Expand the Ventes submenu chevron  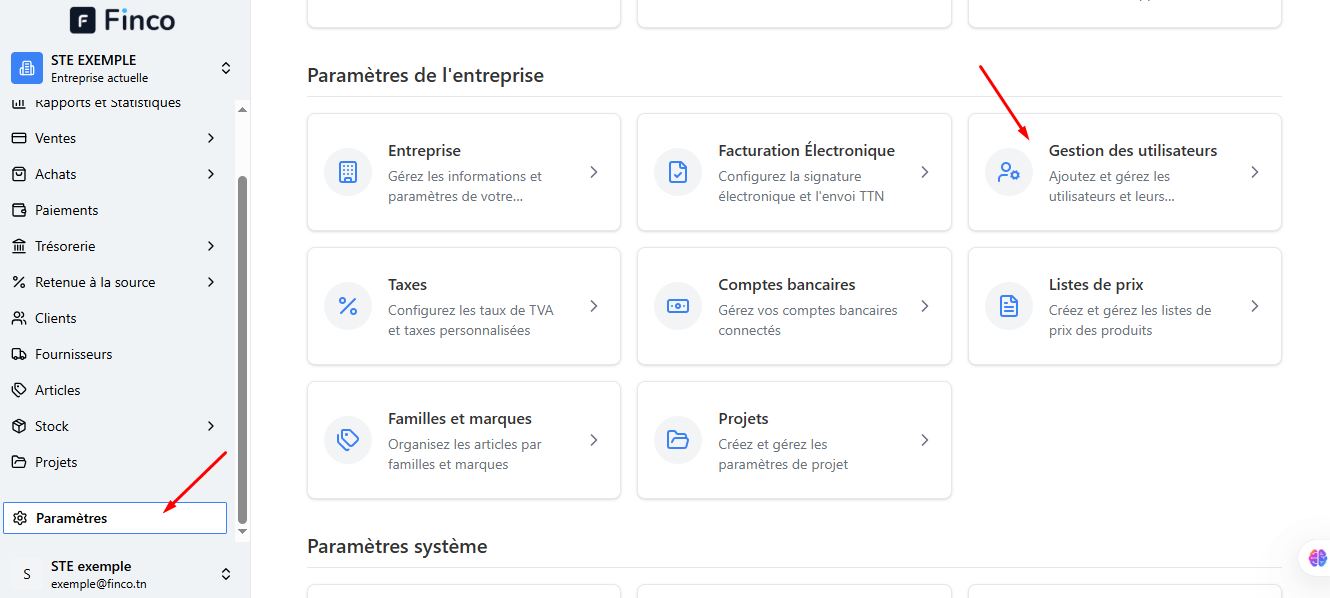[x=211, y=138]
